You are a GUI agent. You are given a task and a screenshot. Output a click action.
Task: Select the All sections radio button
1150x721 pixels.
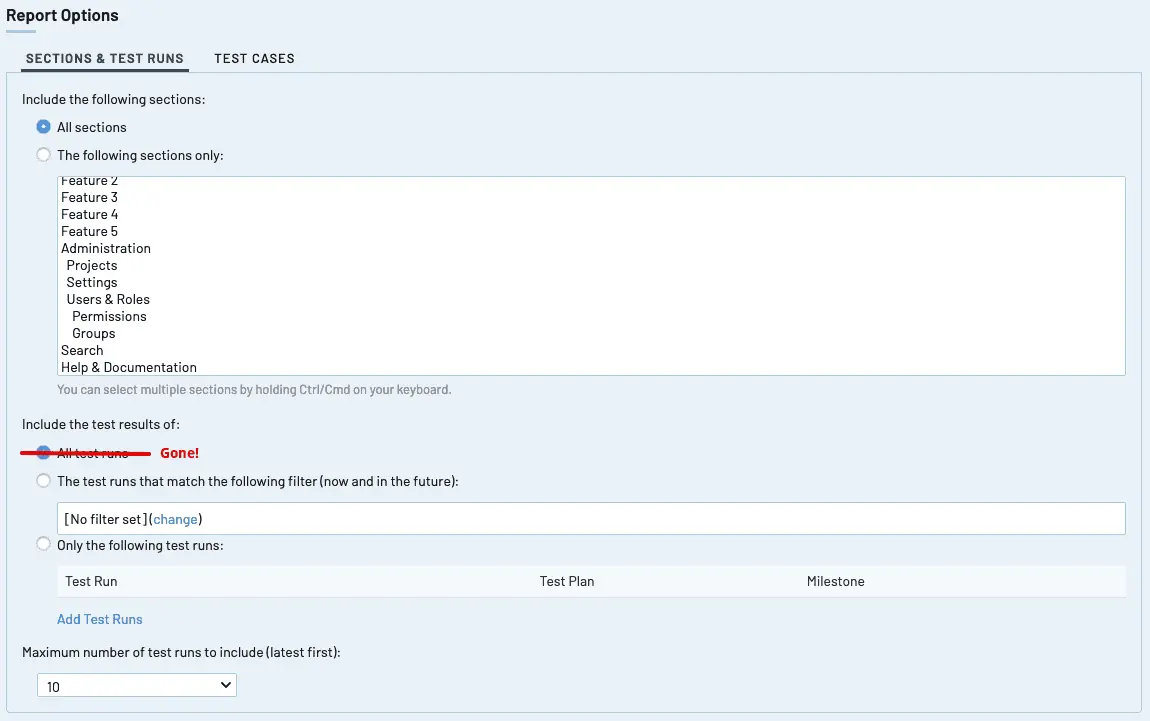(43, 127)
